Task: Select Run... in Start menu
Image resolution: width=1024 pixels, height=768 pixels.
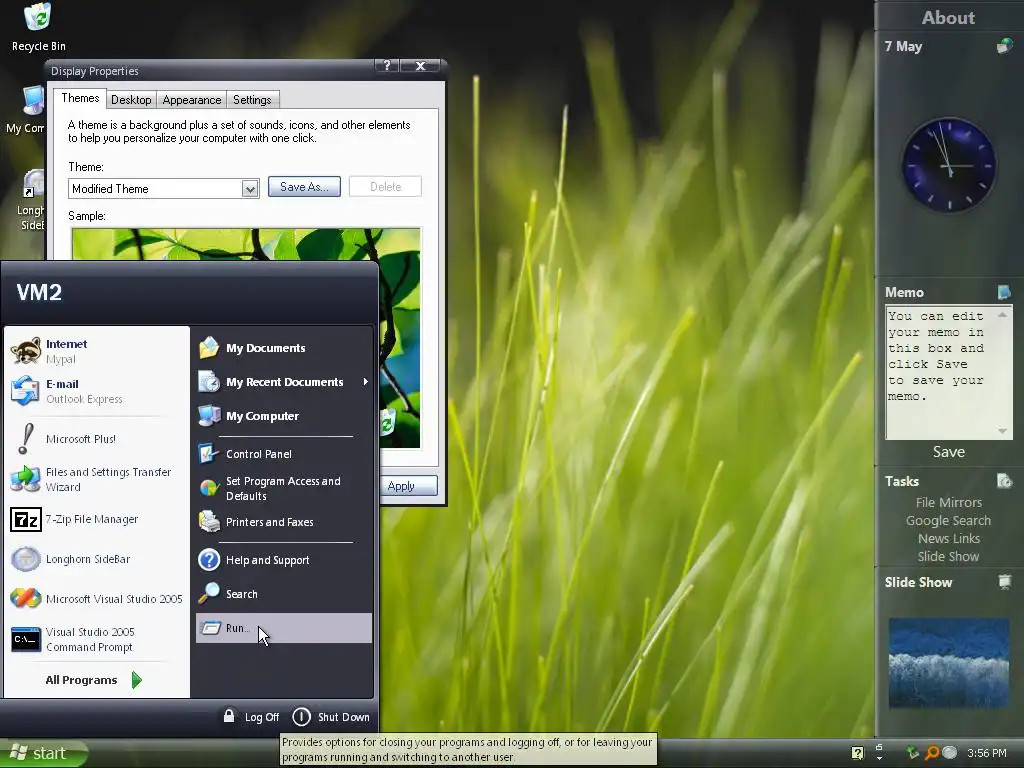Action: pos(283,628)
